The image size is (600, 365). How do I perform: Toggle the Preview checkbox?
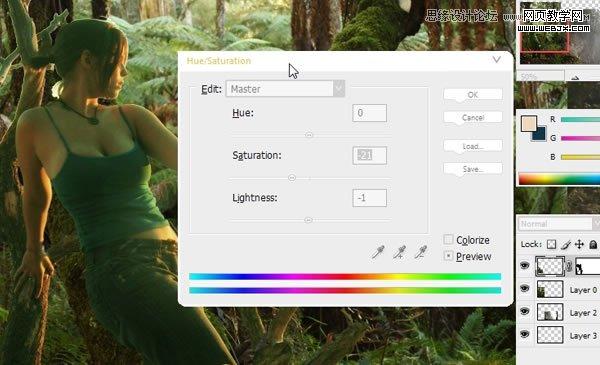click(448, 256)
